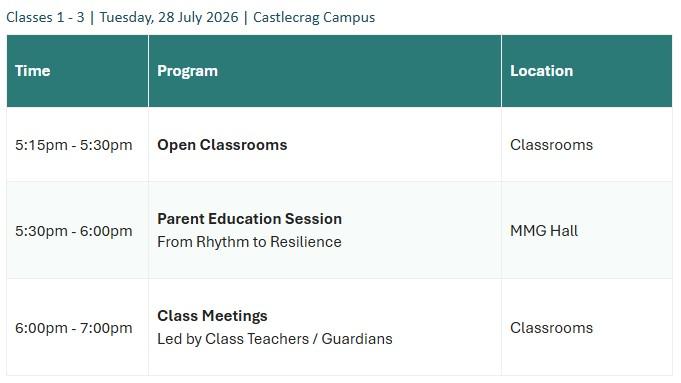The height and width of the screenshot is (383, 681).
Task: Click the Classrooms location for Open Classrooms
Action: 551,145
